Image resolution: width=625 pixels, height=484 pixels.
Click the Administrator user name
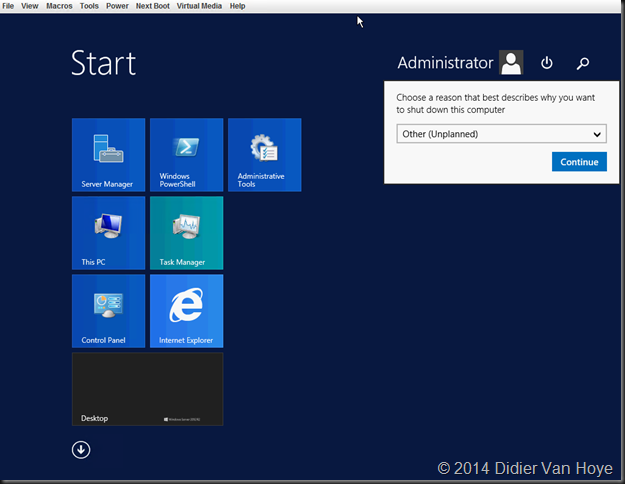(x=445, y=63)
